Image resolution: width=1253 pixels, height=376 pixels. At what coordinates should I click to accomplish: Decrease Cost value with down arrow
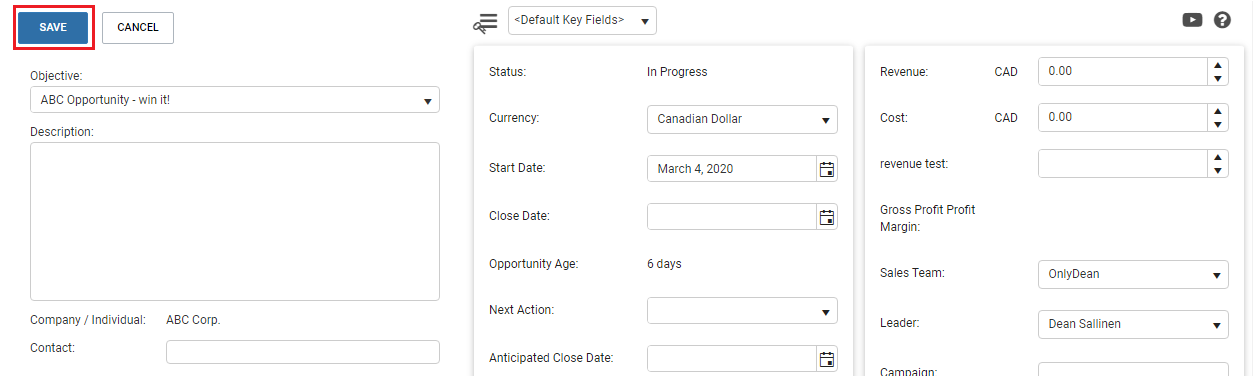pyautogui.click(x=1217, y=125)
